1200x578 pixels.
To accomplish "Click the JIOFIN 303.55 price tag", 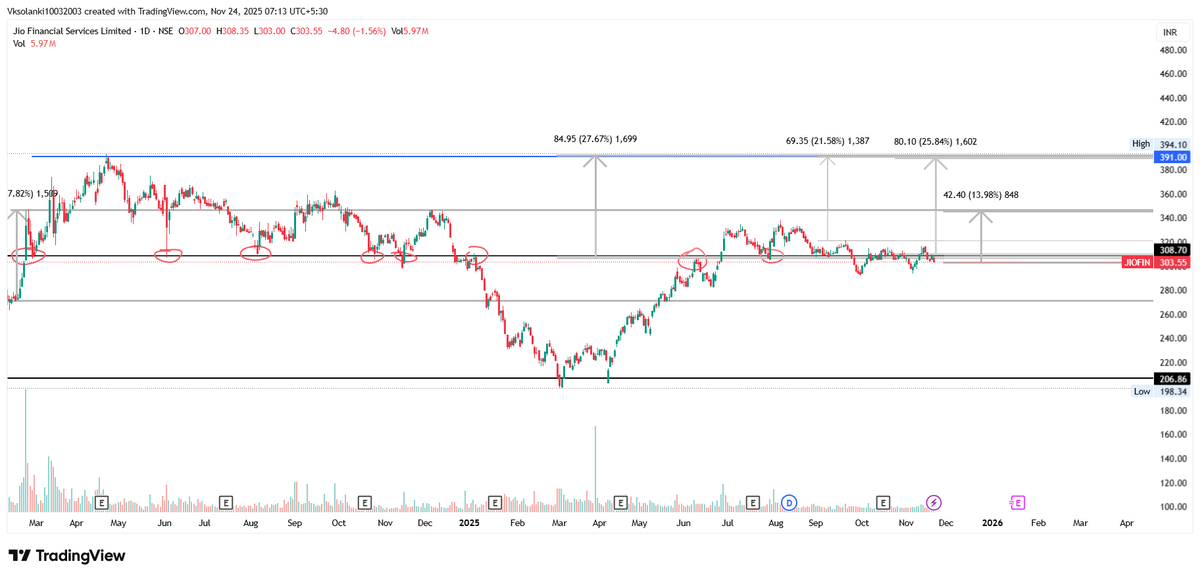I will [x=1157, y=262].
